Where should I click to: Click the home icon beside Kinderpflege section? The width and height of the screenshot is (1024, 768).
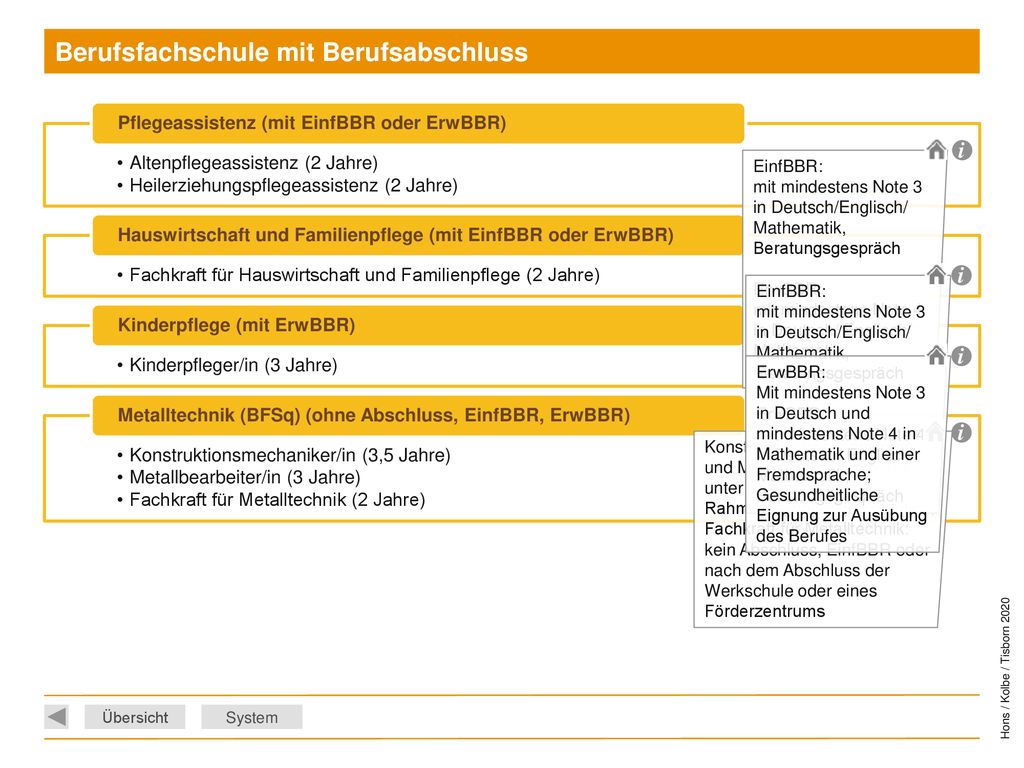click(x=936, y=355)
